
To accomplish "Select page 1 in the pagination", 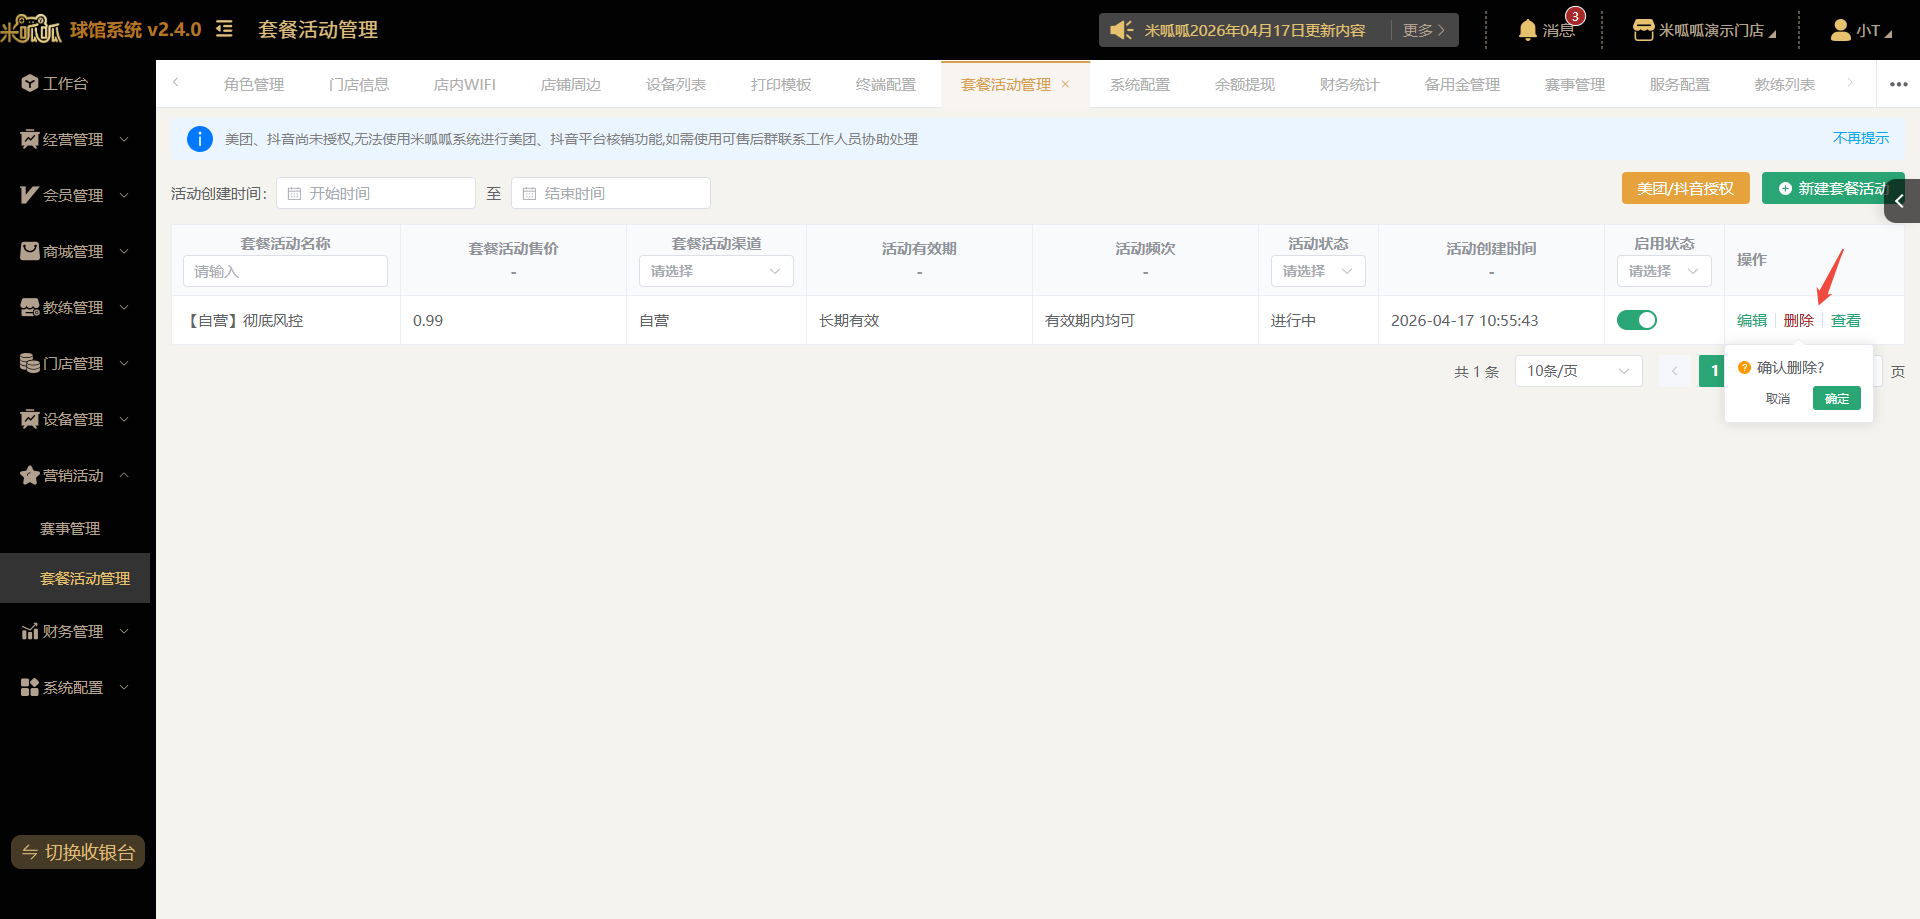I will (x=1713, y=371).
